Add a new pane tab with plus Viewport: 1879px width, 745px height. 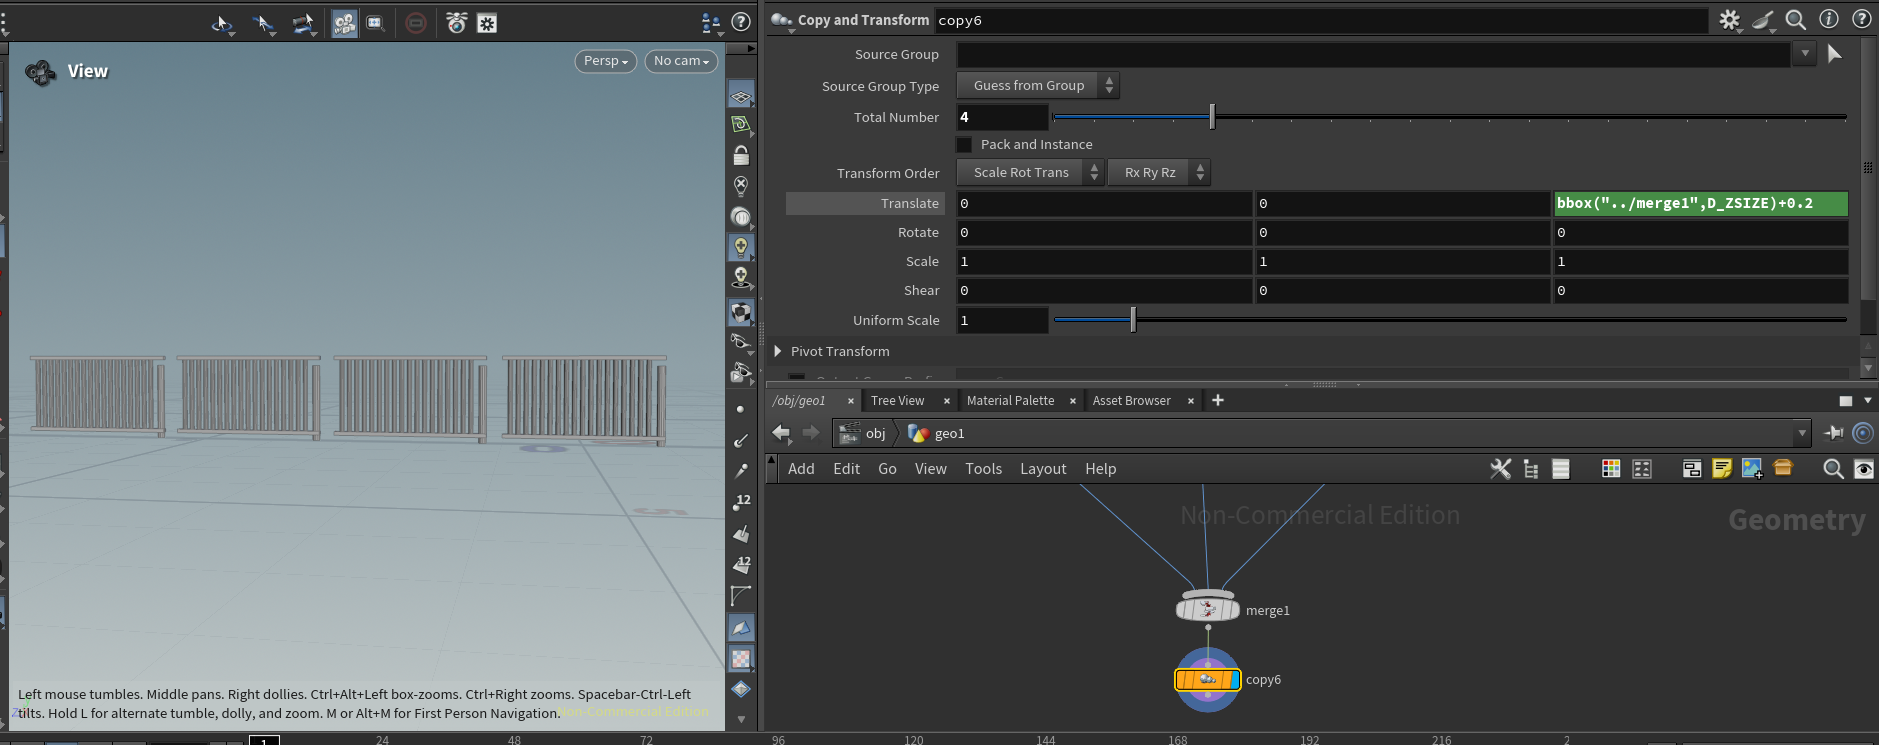1217,401
